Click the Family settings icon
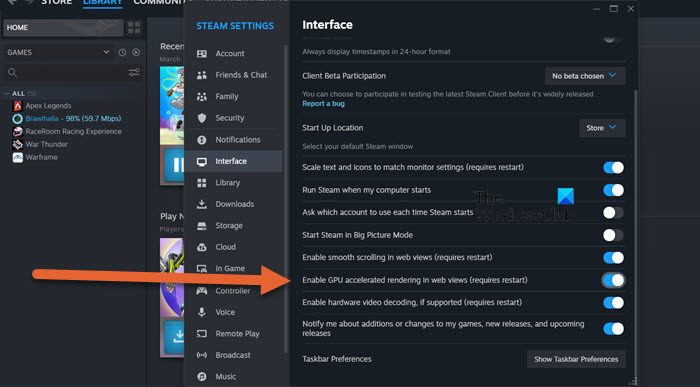The width and height of the screenshot is (700, 387). tap(202, 96)
